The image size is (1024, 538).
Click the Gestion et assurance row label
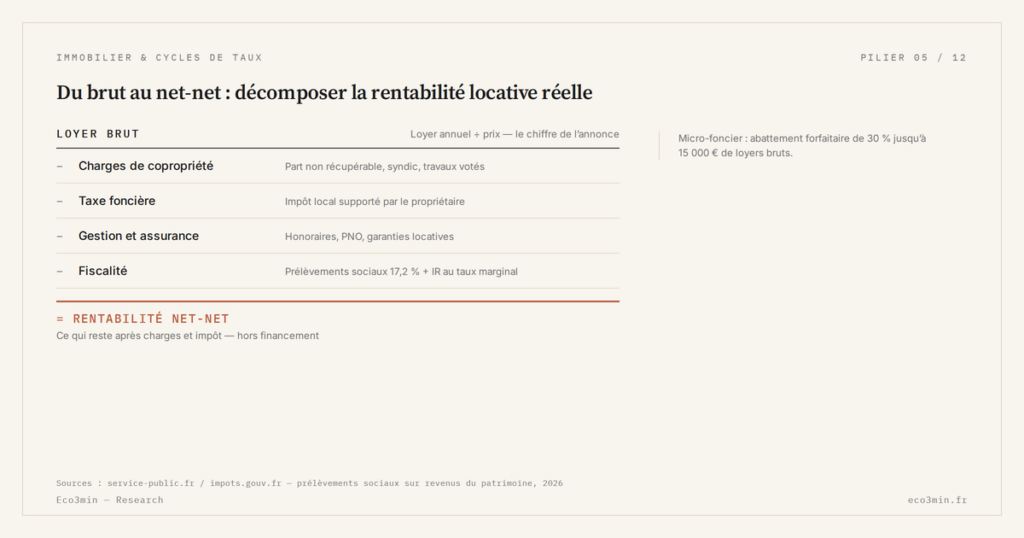[138, 236]
